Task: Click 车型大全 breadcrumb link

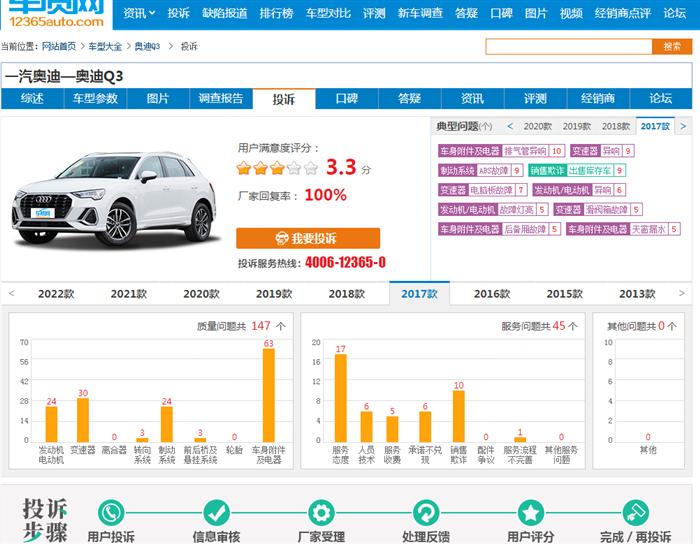Action: [105, 46]
